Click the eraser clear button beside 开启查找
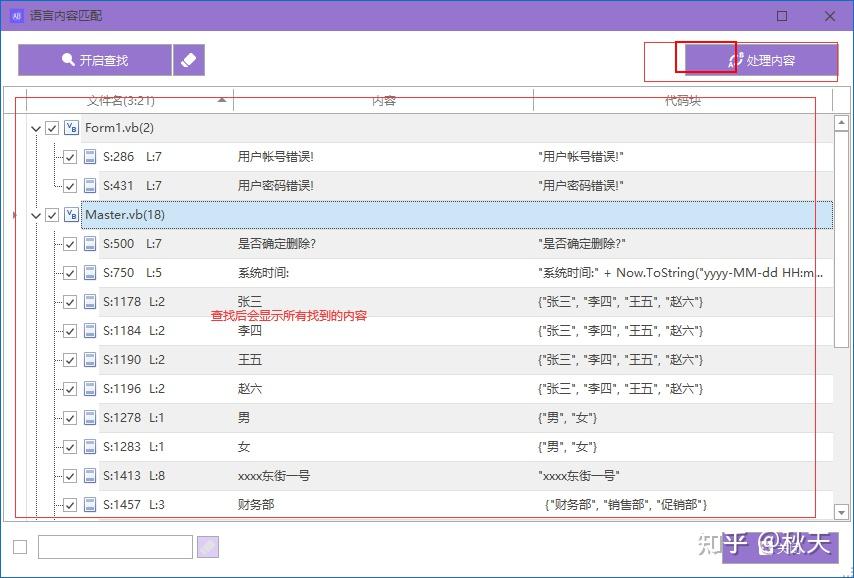854x578 pixels. click(188, 60)
